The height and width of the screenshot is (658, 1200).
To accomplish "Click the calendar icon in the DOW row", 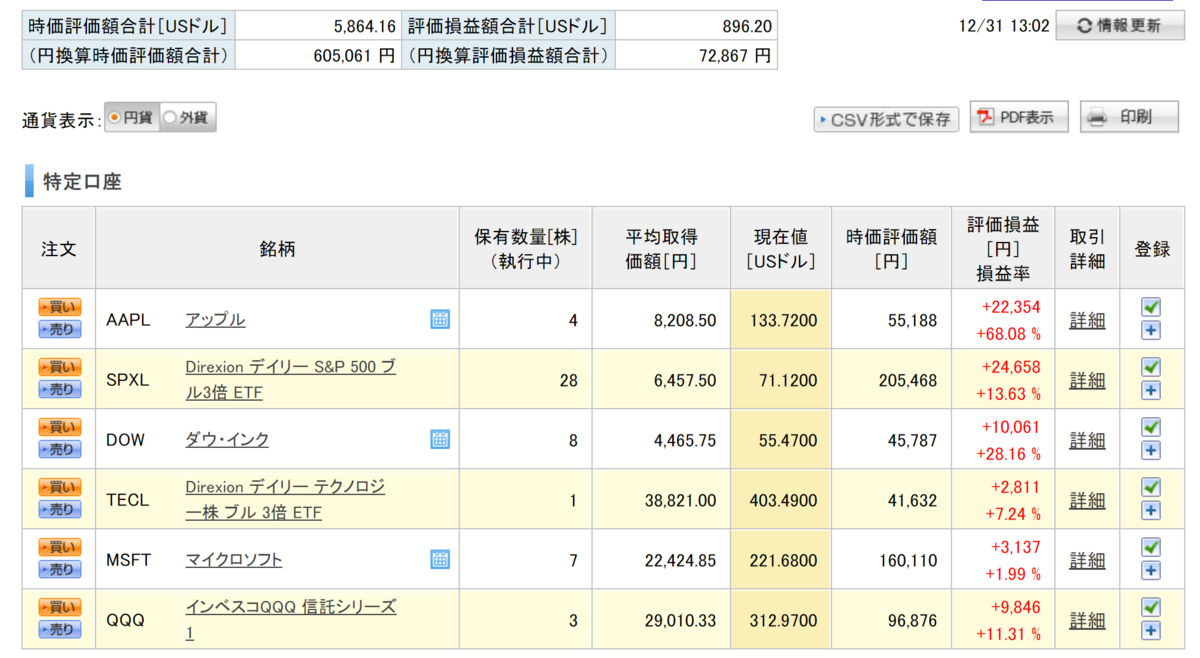I will 440,439.
